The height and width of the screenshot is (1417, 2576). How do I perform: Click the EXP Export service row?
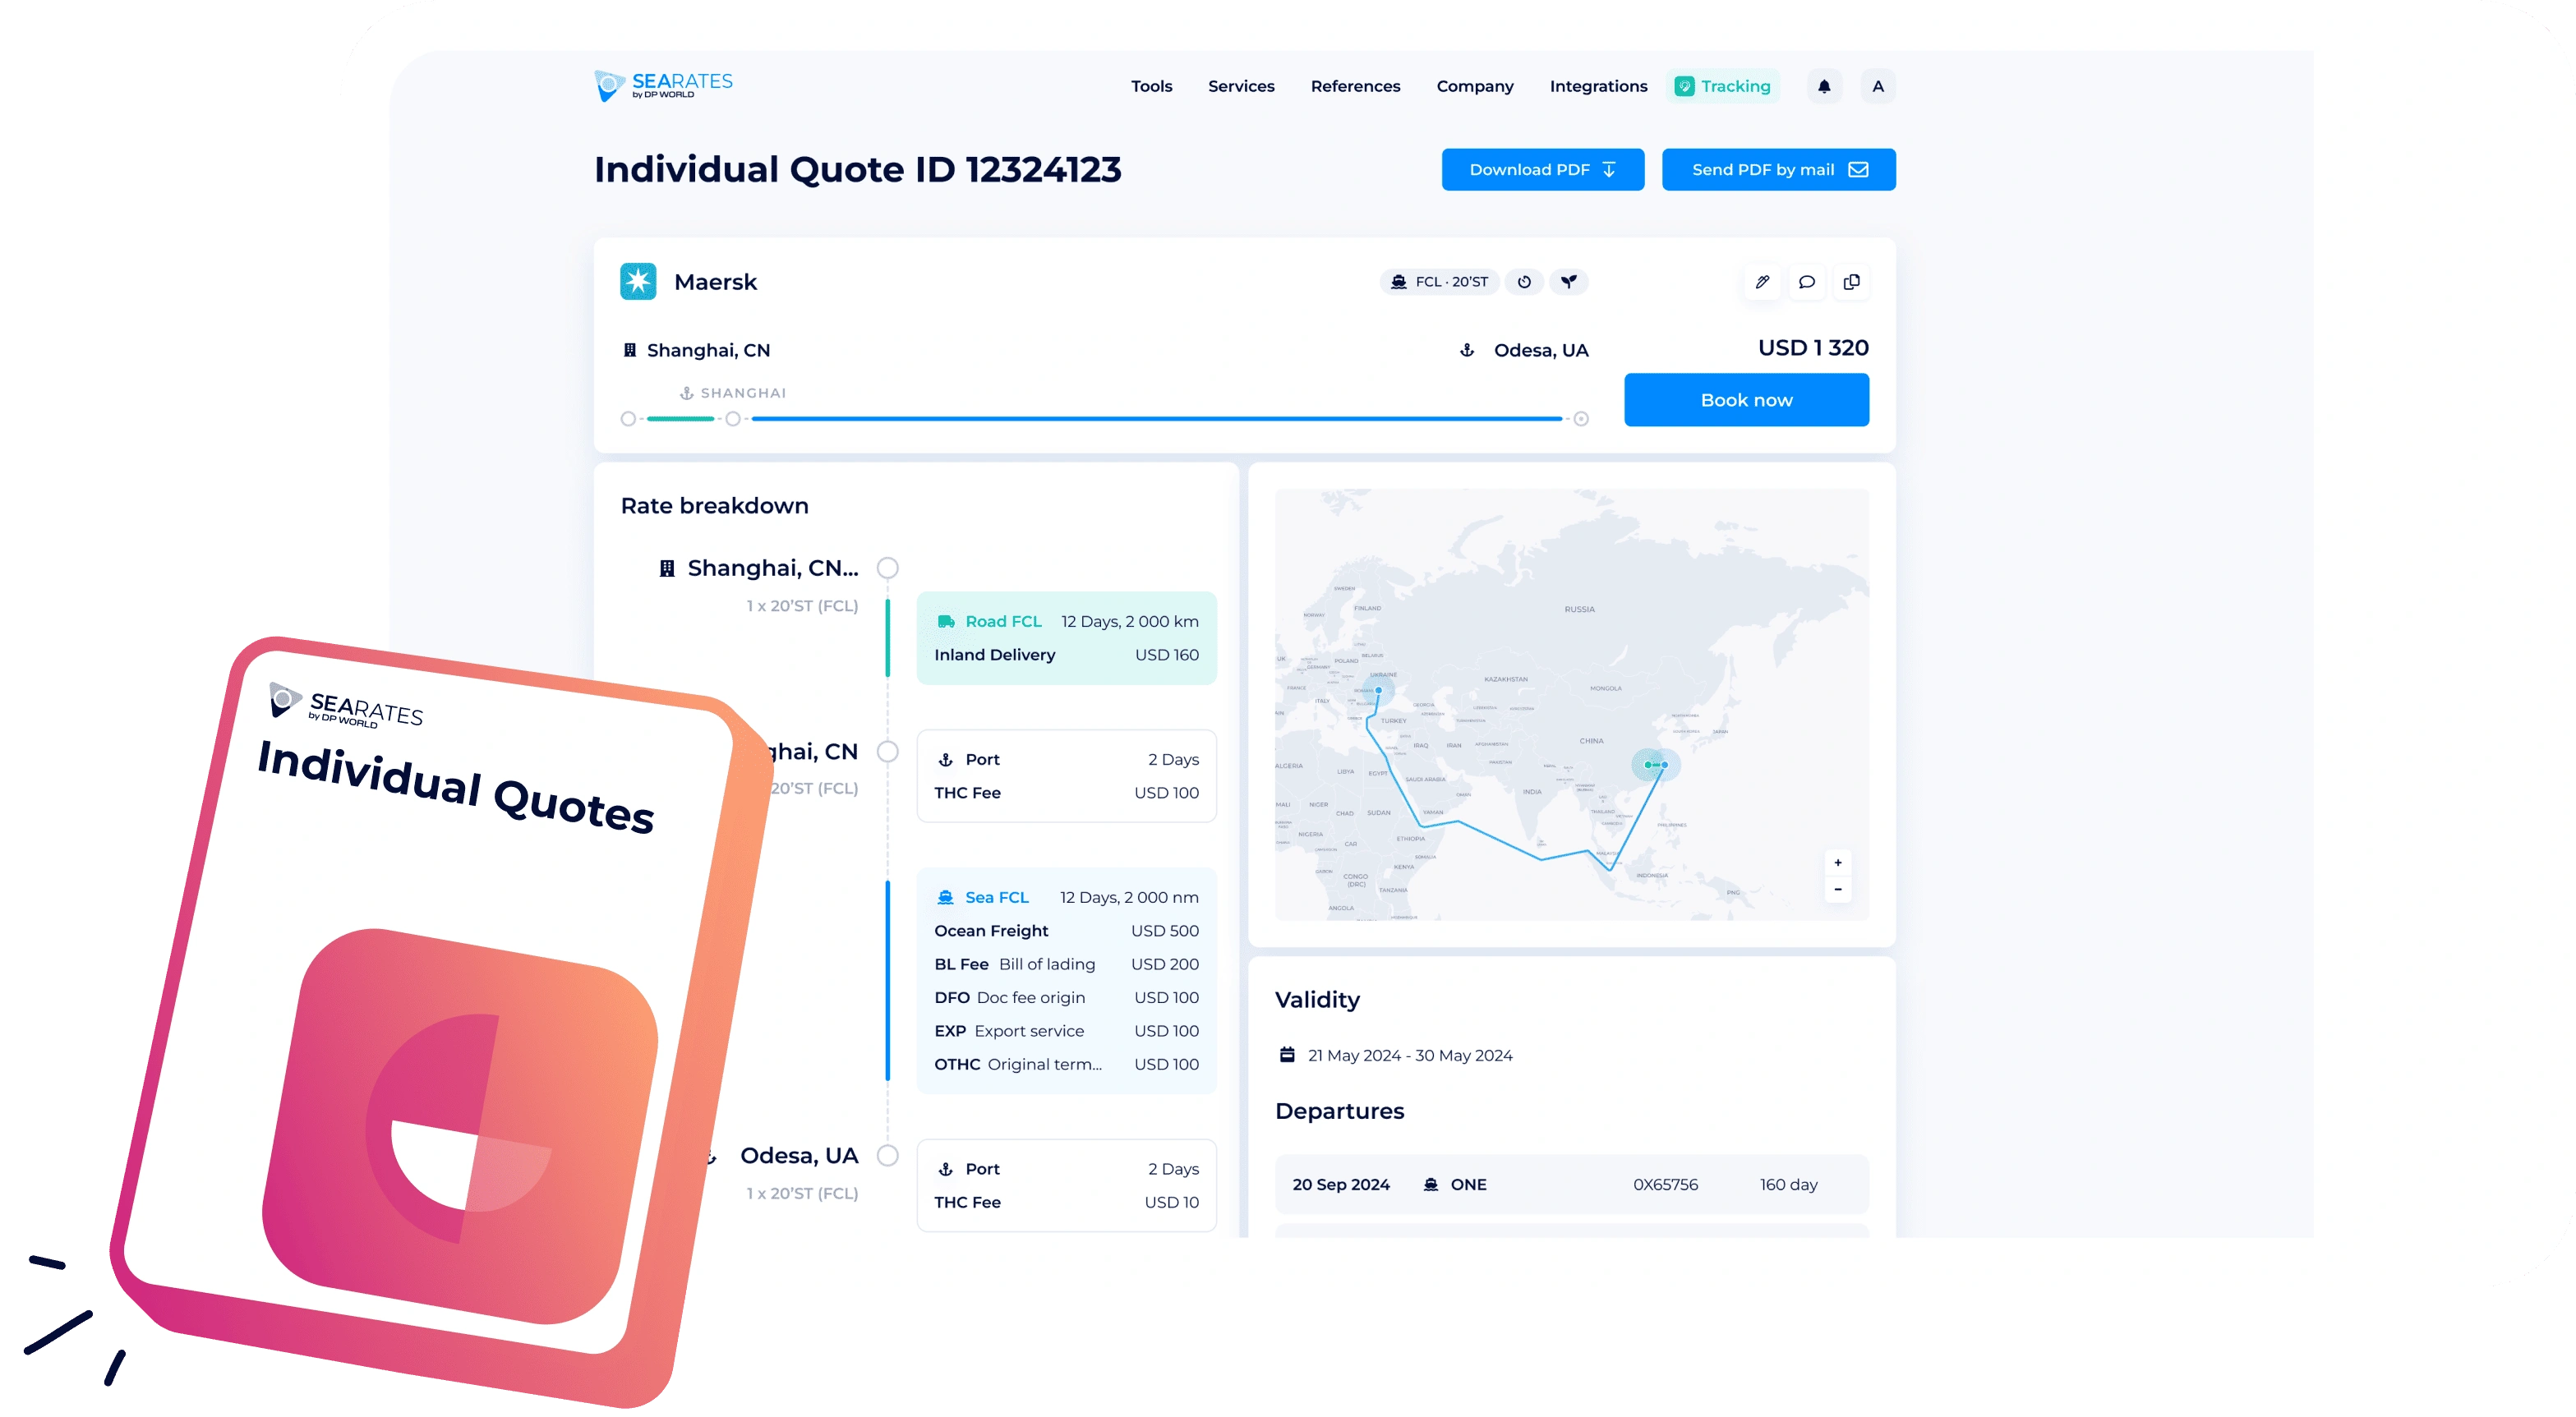tap(1066, 1030)
